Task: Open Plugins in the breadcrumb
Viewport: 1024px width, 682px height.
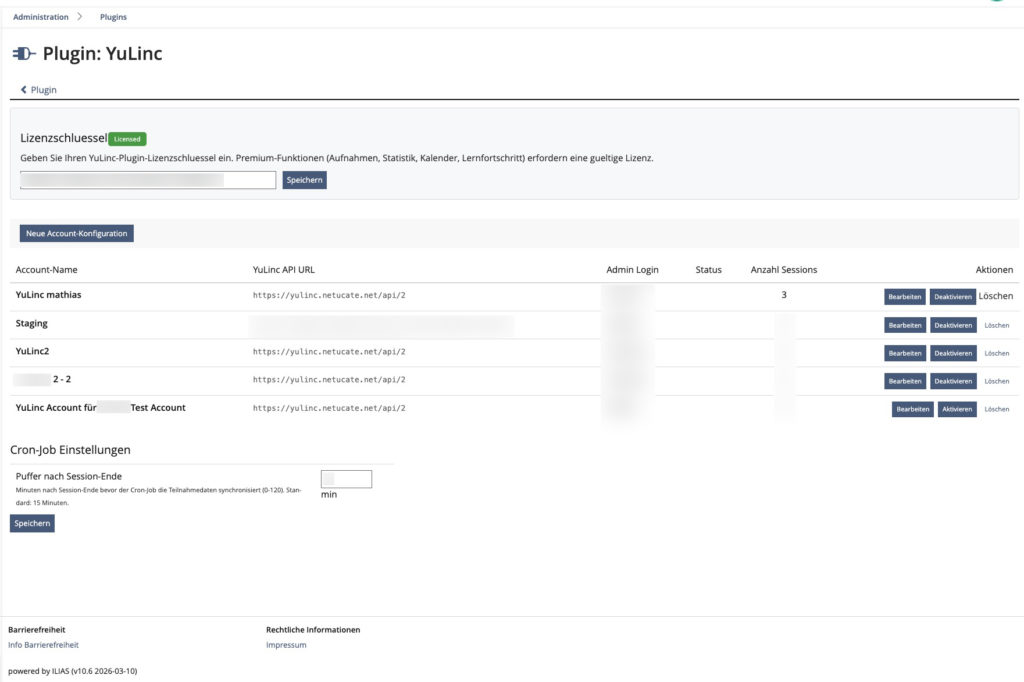Action: click(x=113, y=17)
